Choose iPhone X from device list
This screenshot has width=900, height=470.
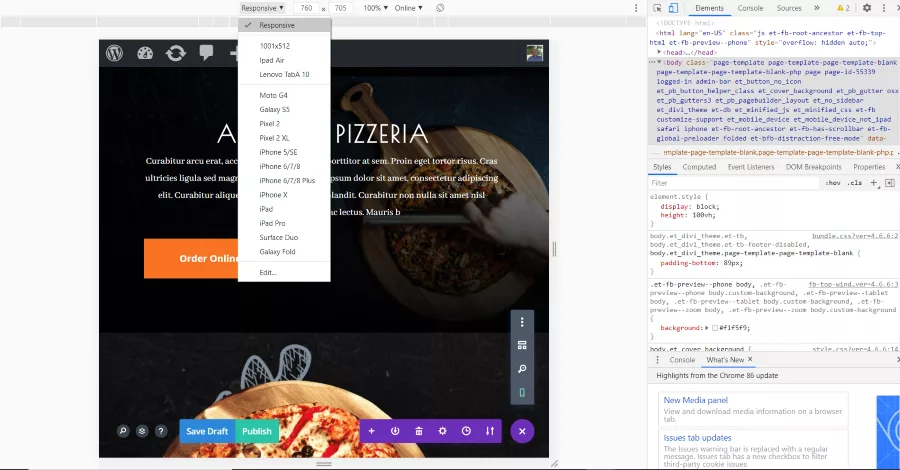coord(285,195)
